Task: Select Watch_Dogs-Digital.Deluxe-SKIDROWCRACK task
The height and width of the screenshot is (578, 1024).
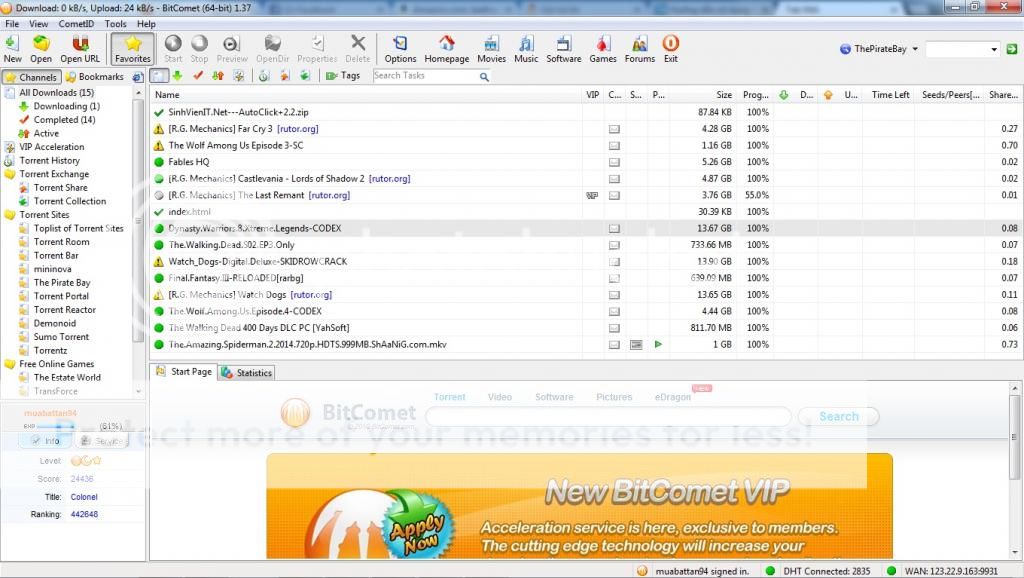Action: pyautogui.click(x=586, y=261)
